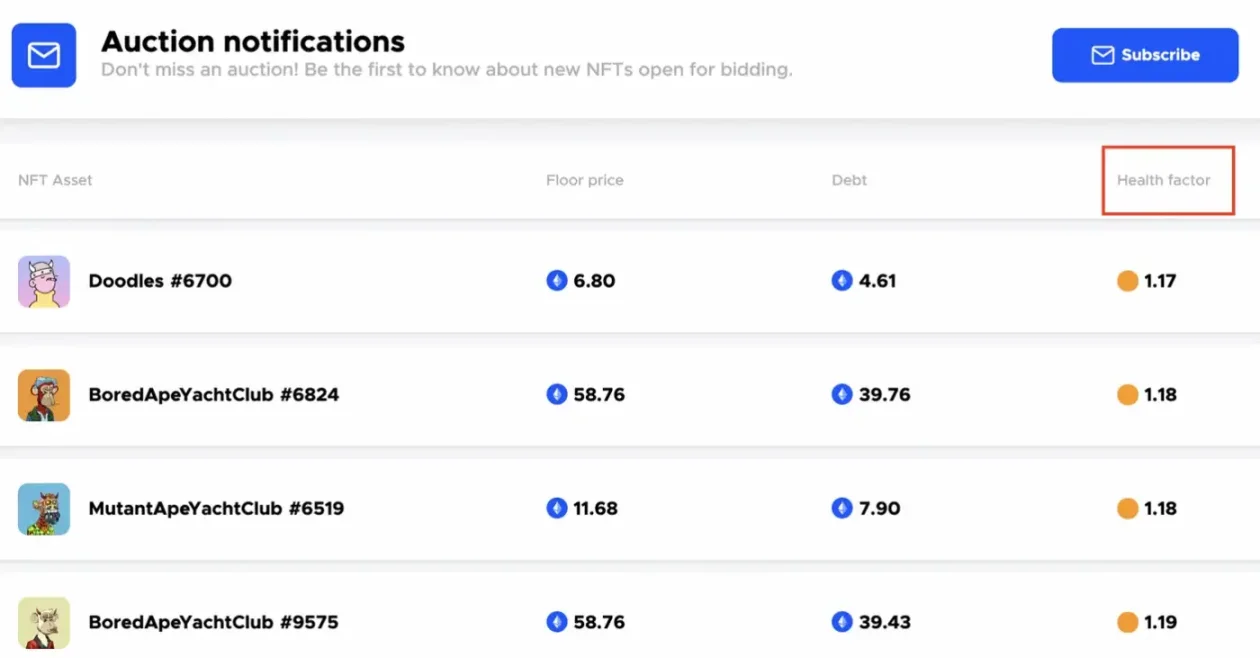Click the orange health dot beside 1.17
The height and width of the screenshot is (658, 1260).
point(1127,281)
